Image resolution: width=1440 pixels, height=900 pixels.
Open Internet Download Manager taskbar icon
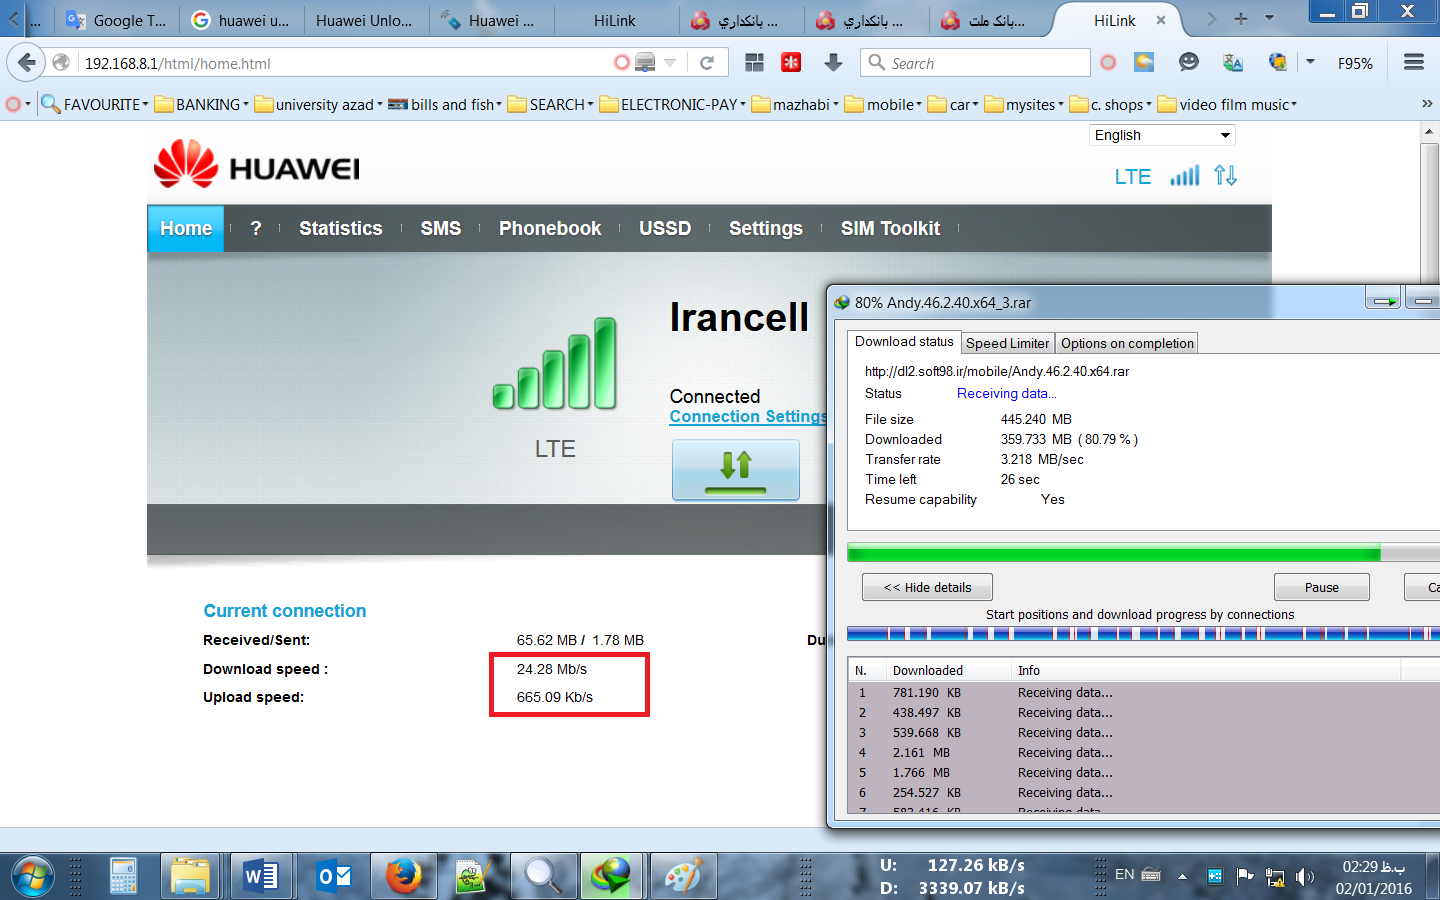[x=611, y=877]
